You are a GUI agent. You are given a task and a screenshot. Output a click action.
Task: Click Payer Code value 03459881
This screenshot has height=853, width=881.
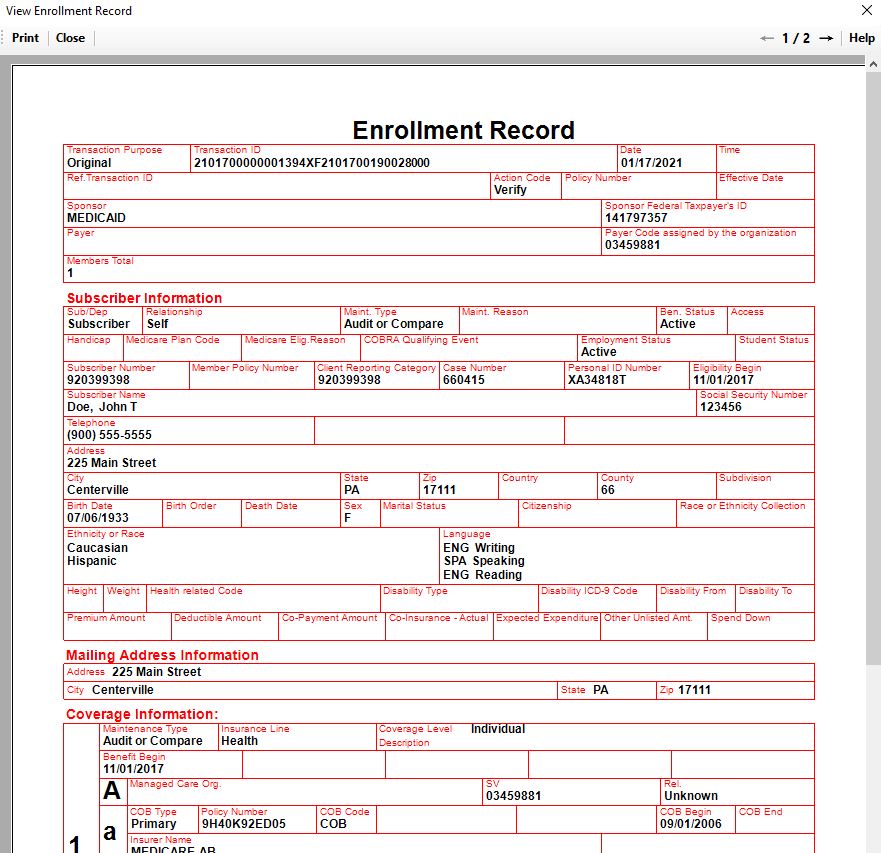click(633, 245)
